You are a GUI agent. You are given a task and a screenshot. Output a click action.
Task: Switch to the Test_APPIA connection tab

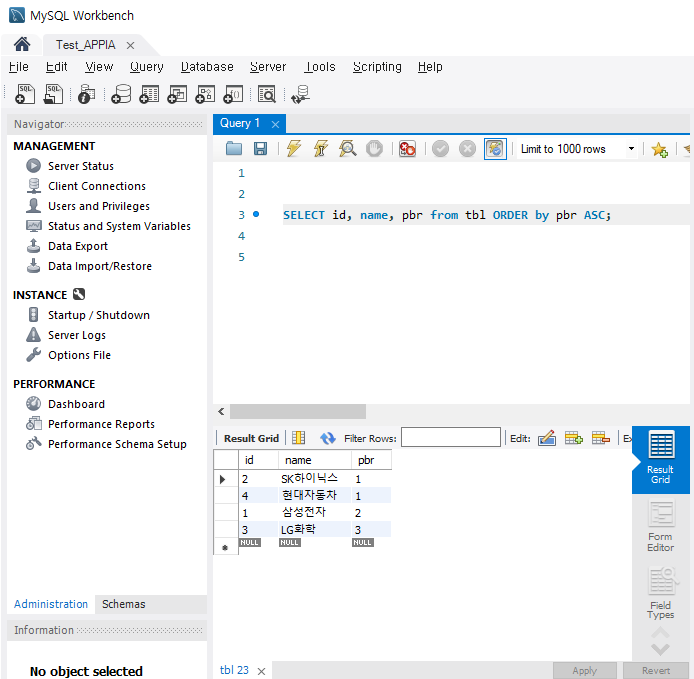click(x=85, y=45)
